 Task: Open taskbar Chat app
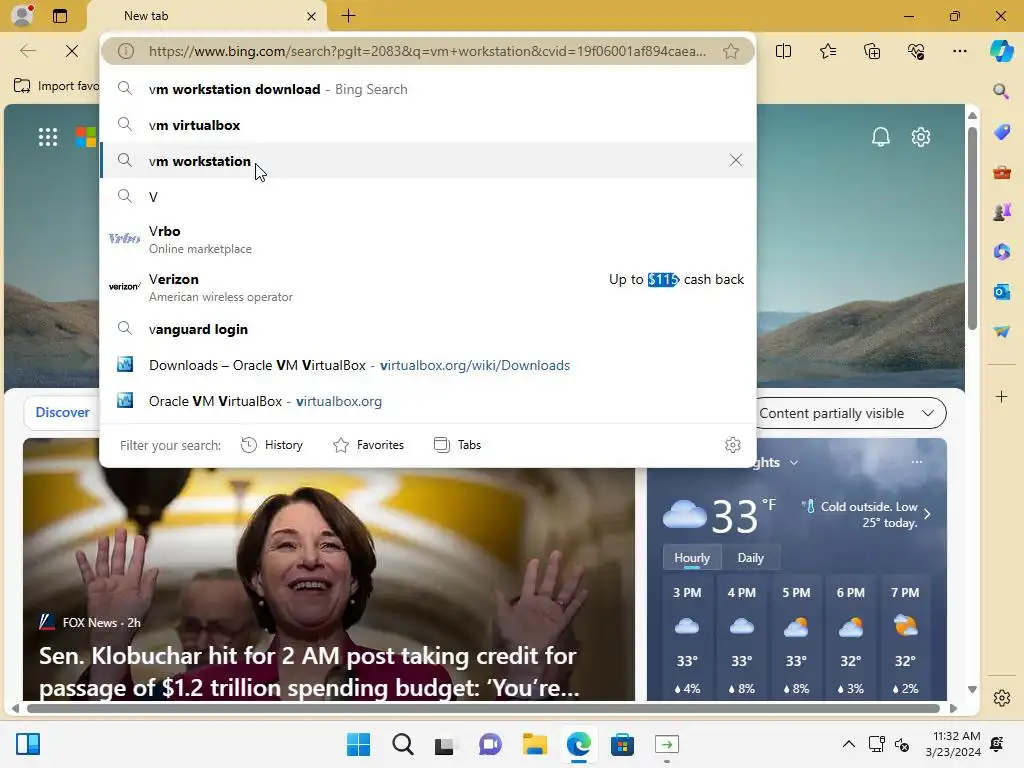pyautogui.click(x=490, y=744)
